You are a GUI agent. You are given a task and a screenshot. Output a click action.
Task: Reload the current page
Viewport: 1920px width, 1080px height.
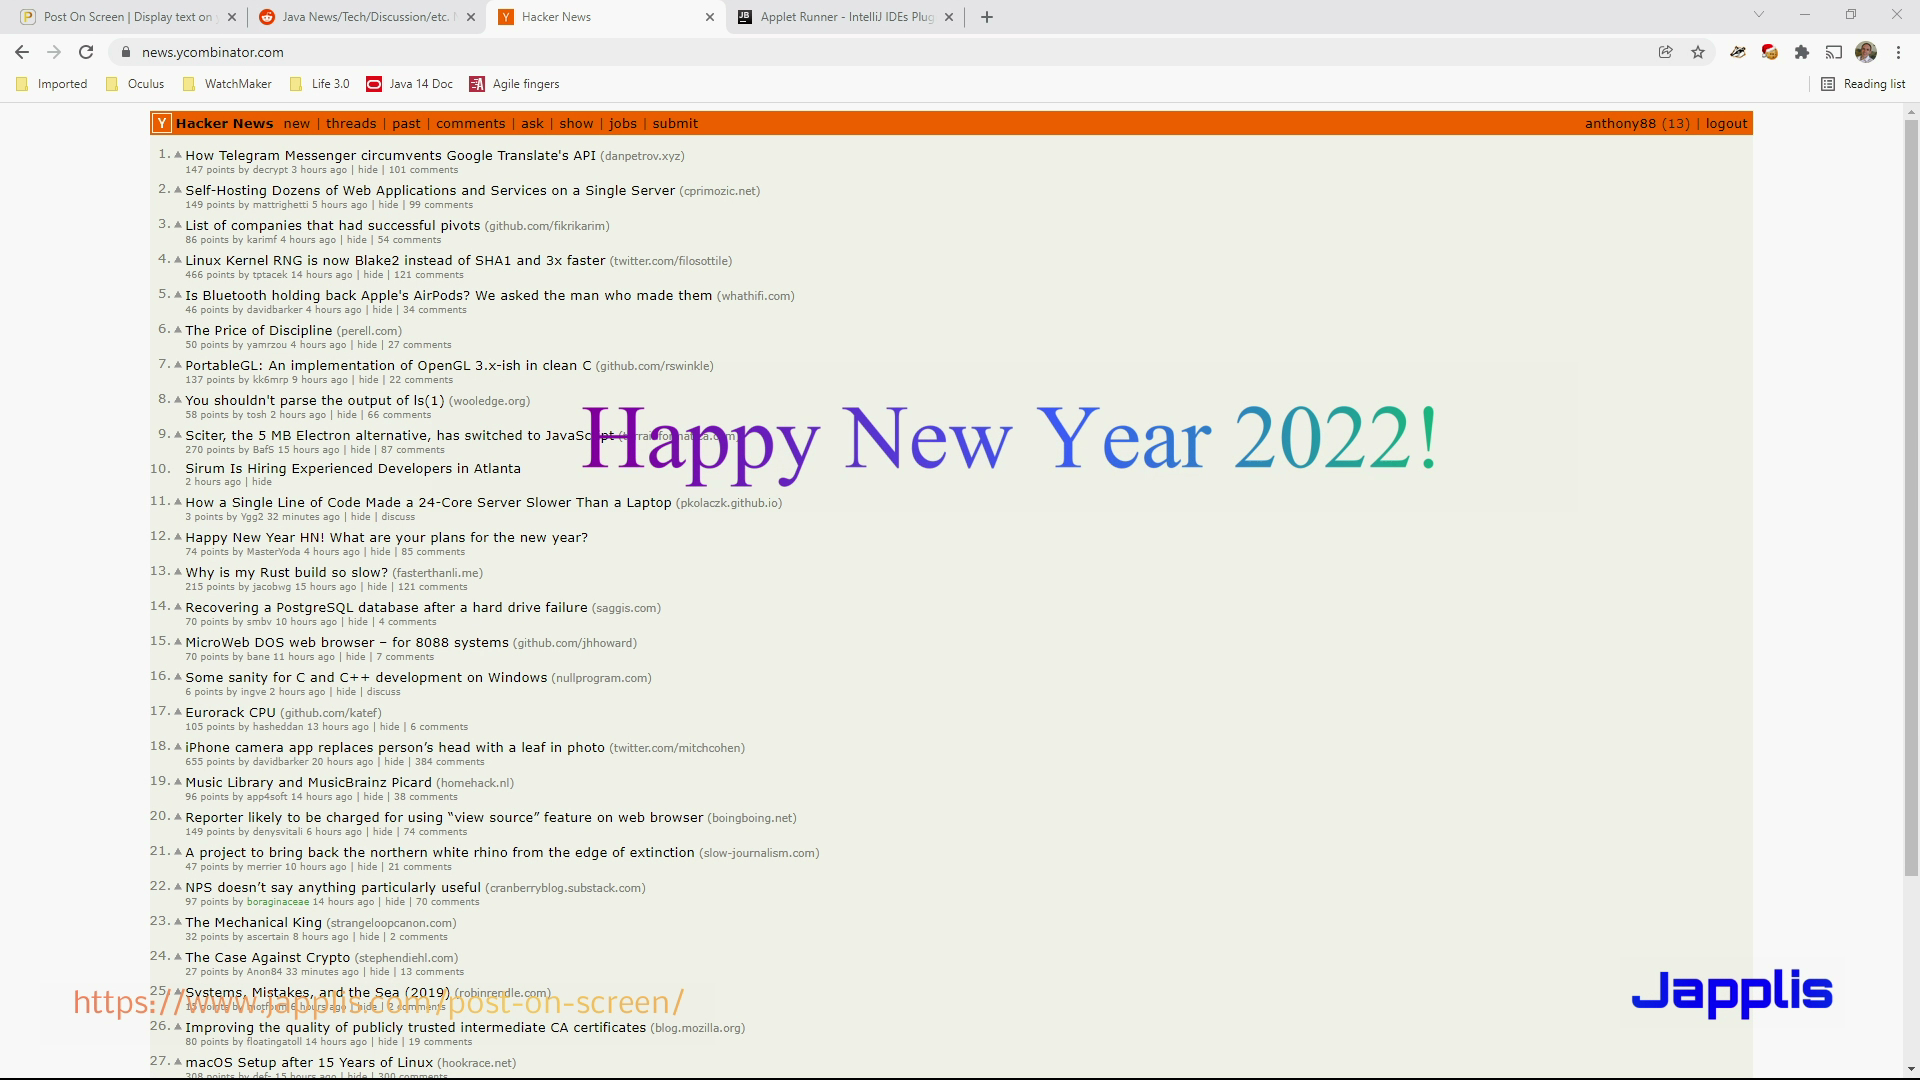(x=86, y=52)
